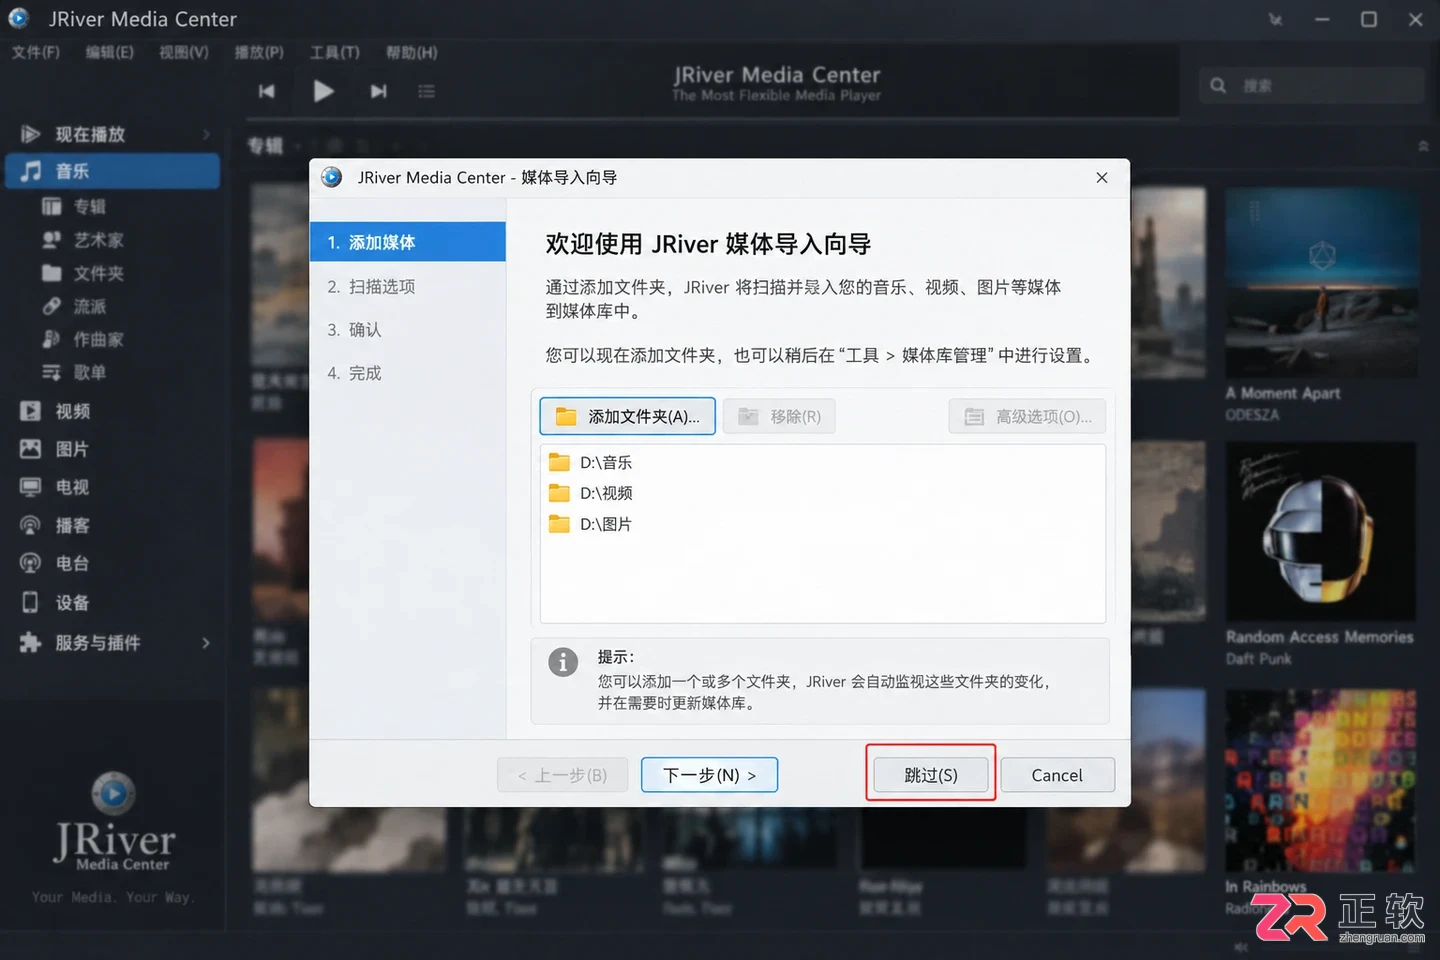Viewport: 1440px width, 960px height.
Task: Open 流派 genres in sidebar
Action: click(x=74, y=306)
